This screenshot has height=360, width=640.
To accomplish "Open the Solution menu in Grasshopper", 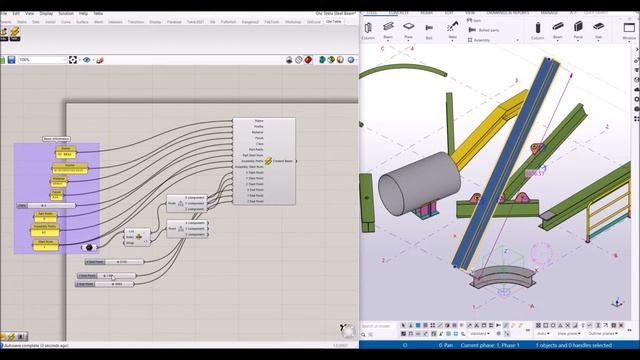I will pyautogui.click(x=66, y=13).
